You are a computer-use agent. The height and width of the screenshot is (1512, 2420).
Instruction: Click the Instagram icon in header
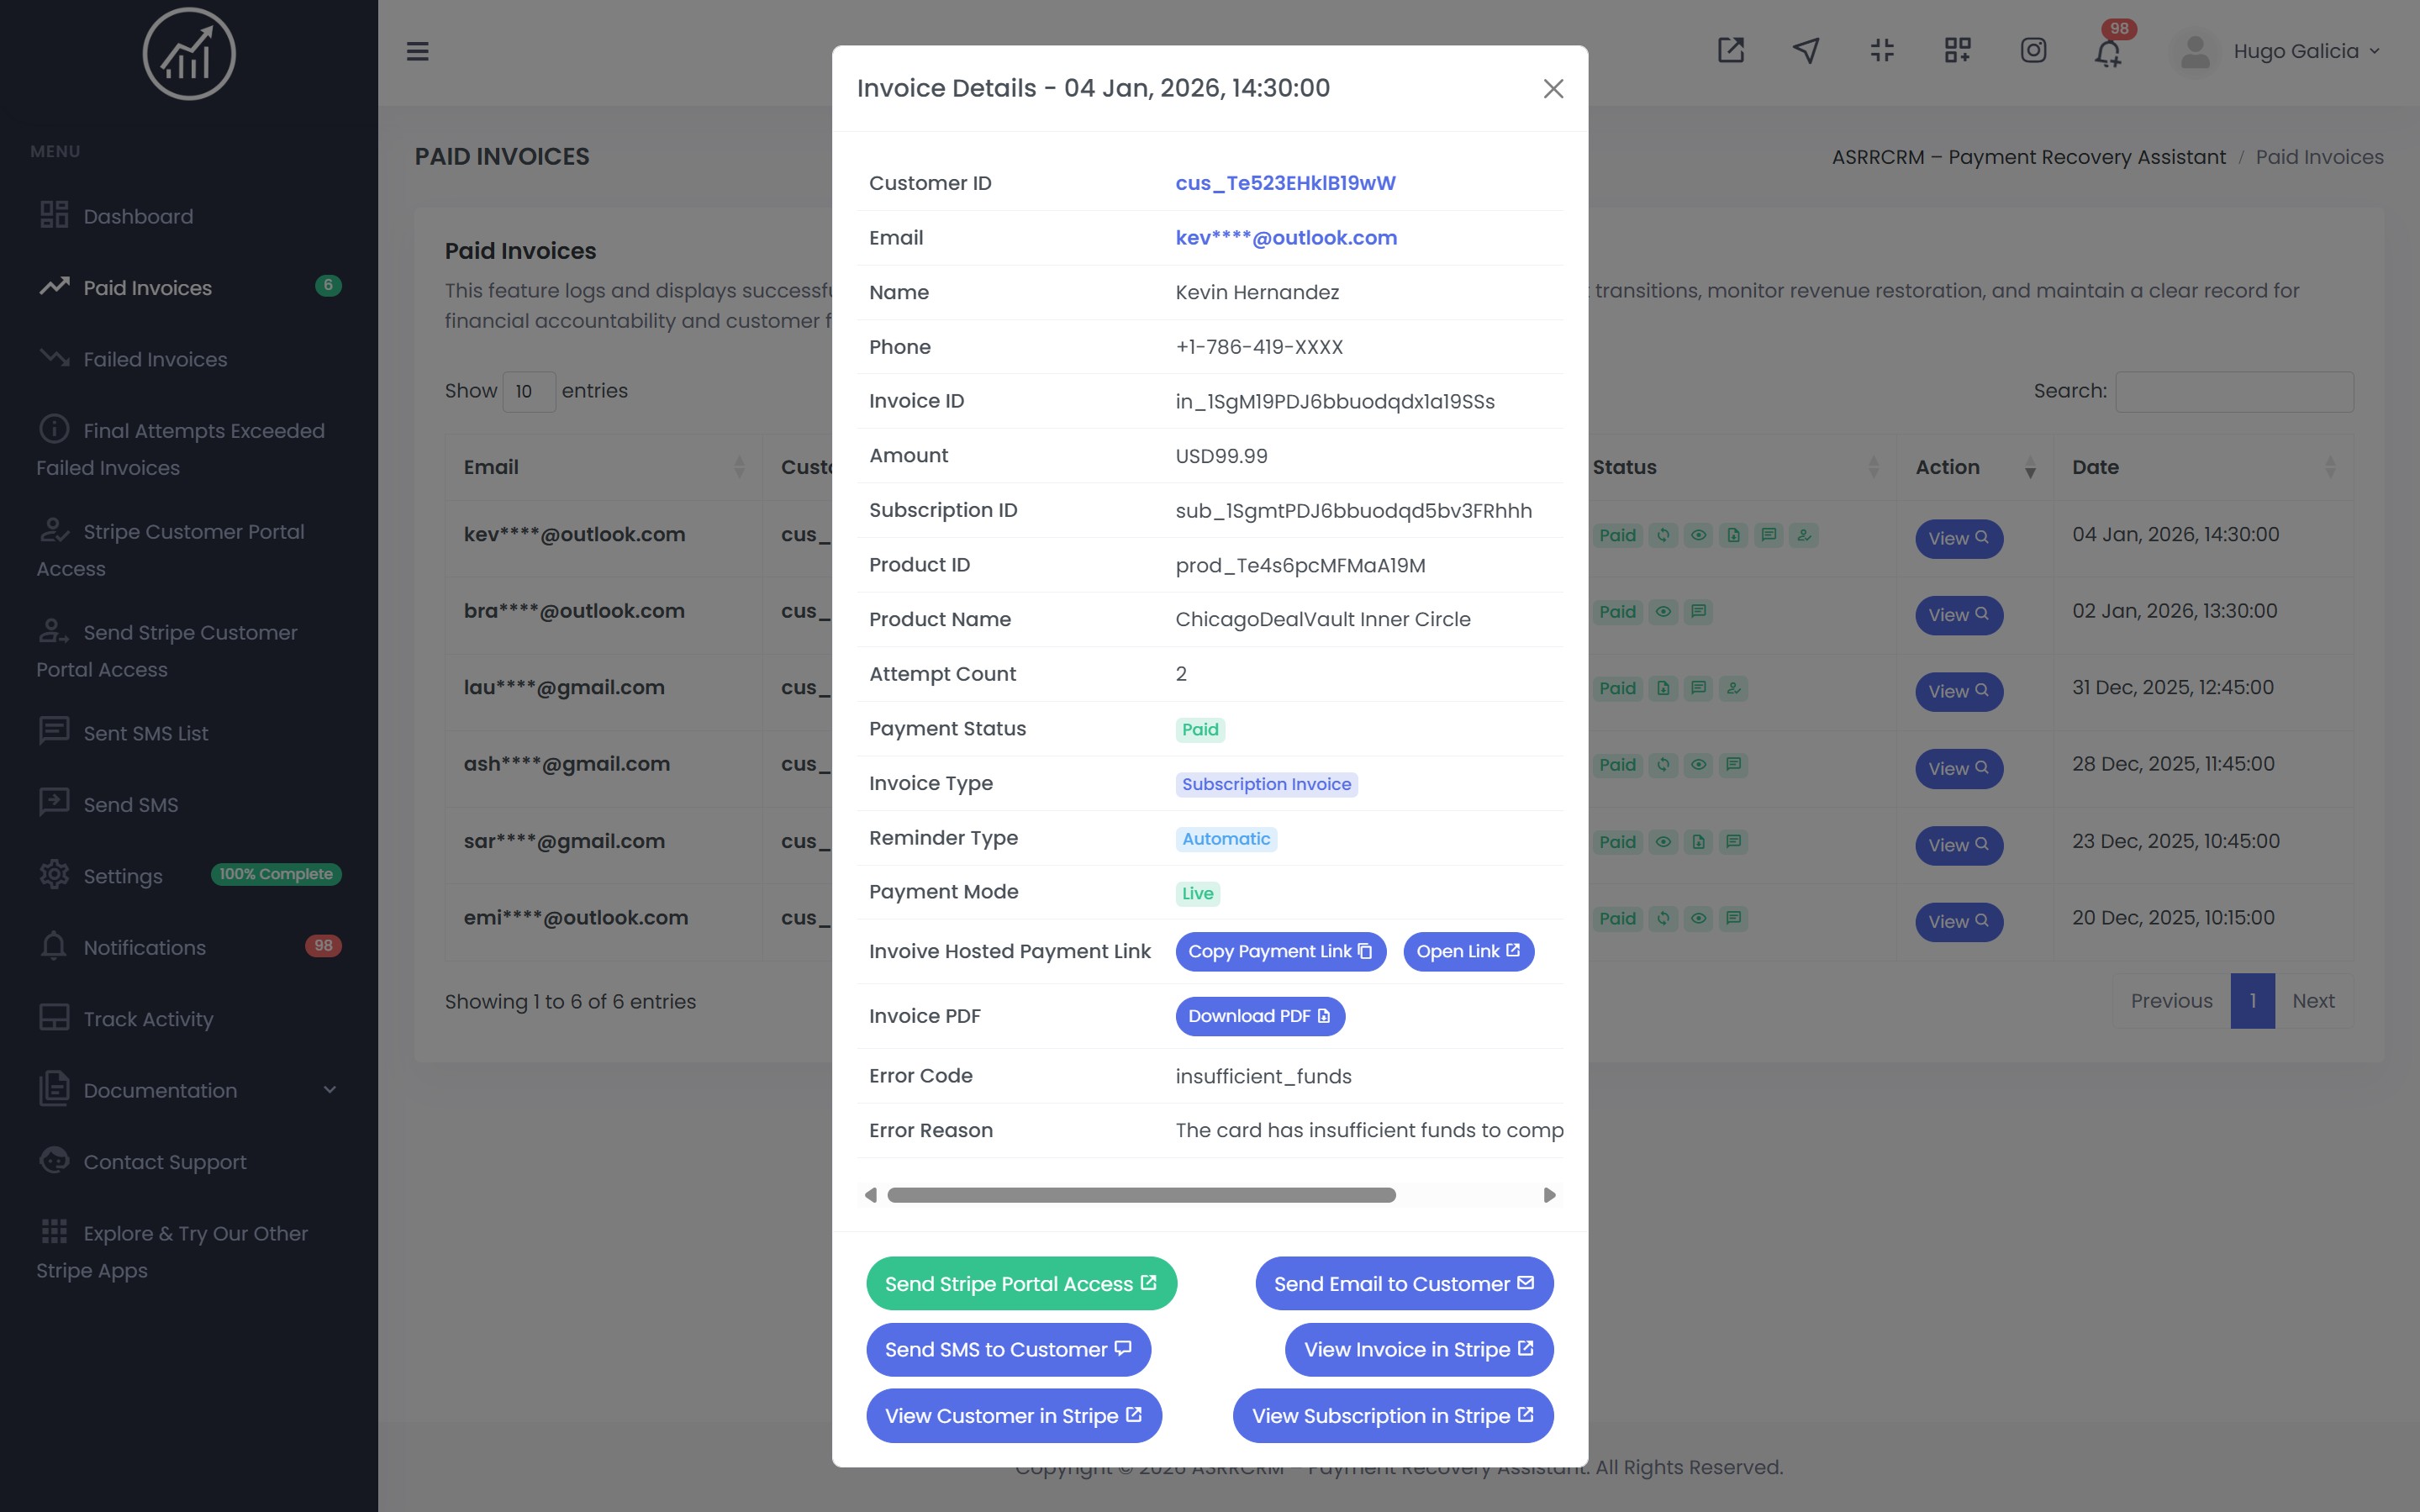2032,51
